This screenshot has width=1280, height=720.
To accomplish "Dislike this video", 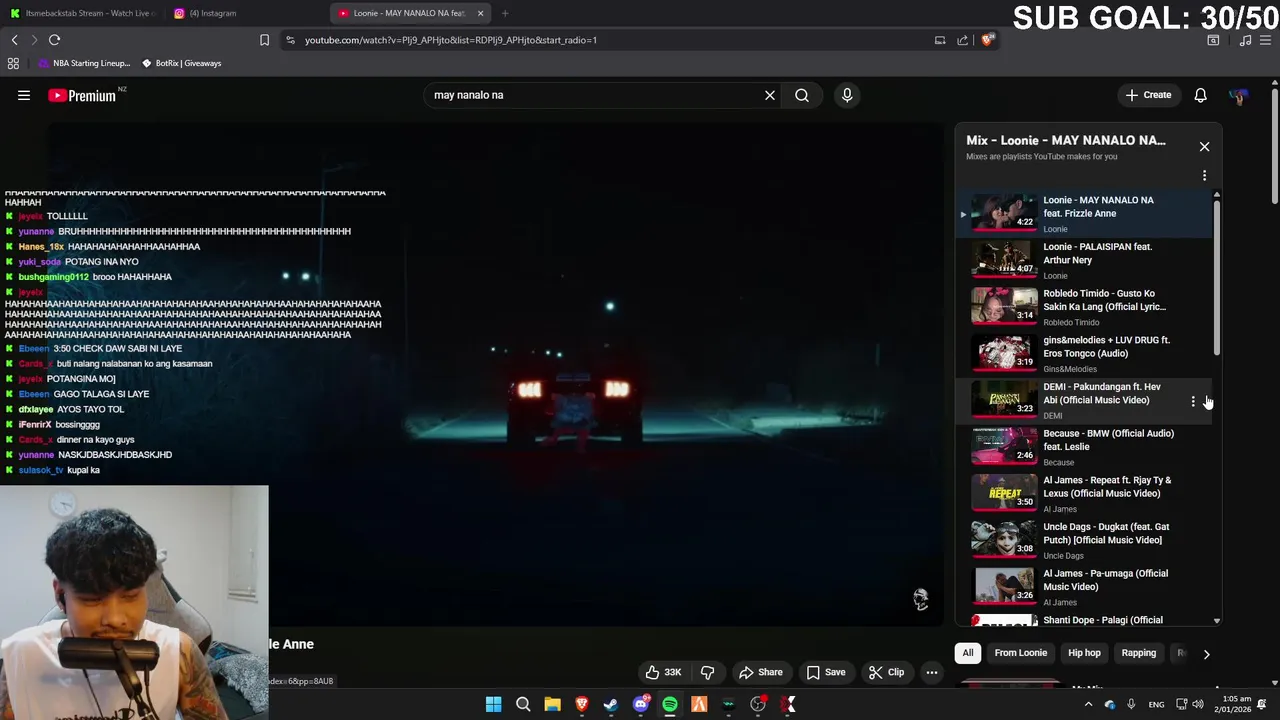I will pos(707,672).
